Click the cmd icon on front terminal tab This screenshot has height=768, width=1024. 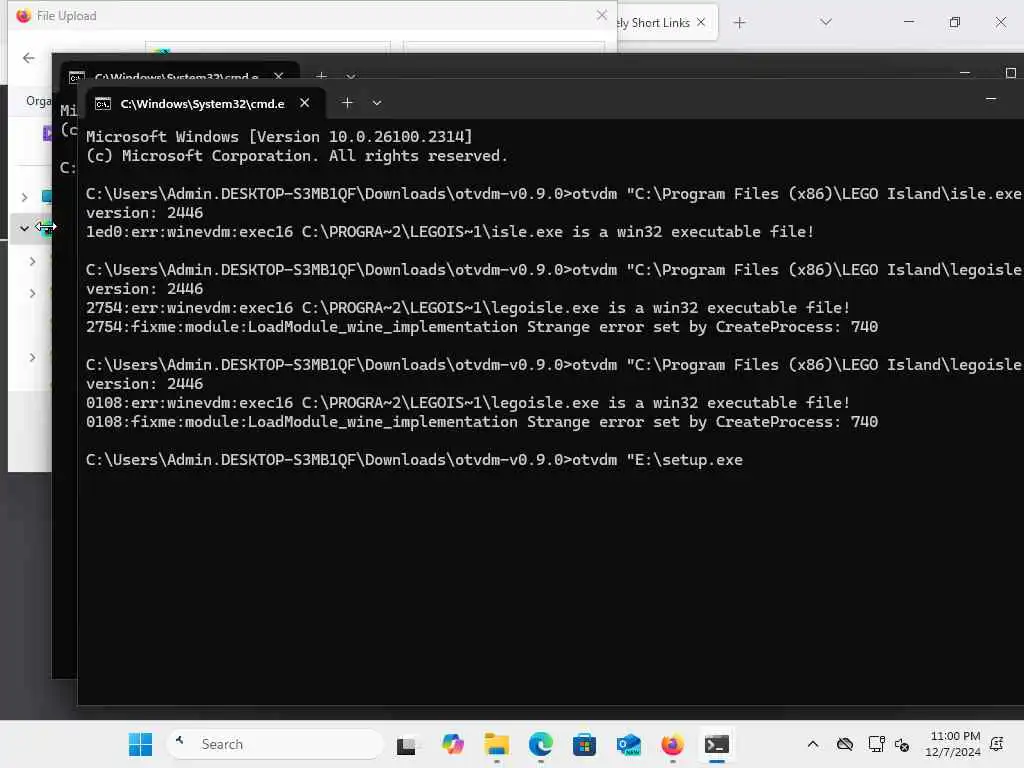coord(103,104)
